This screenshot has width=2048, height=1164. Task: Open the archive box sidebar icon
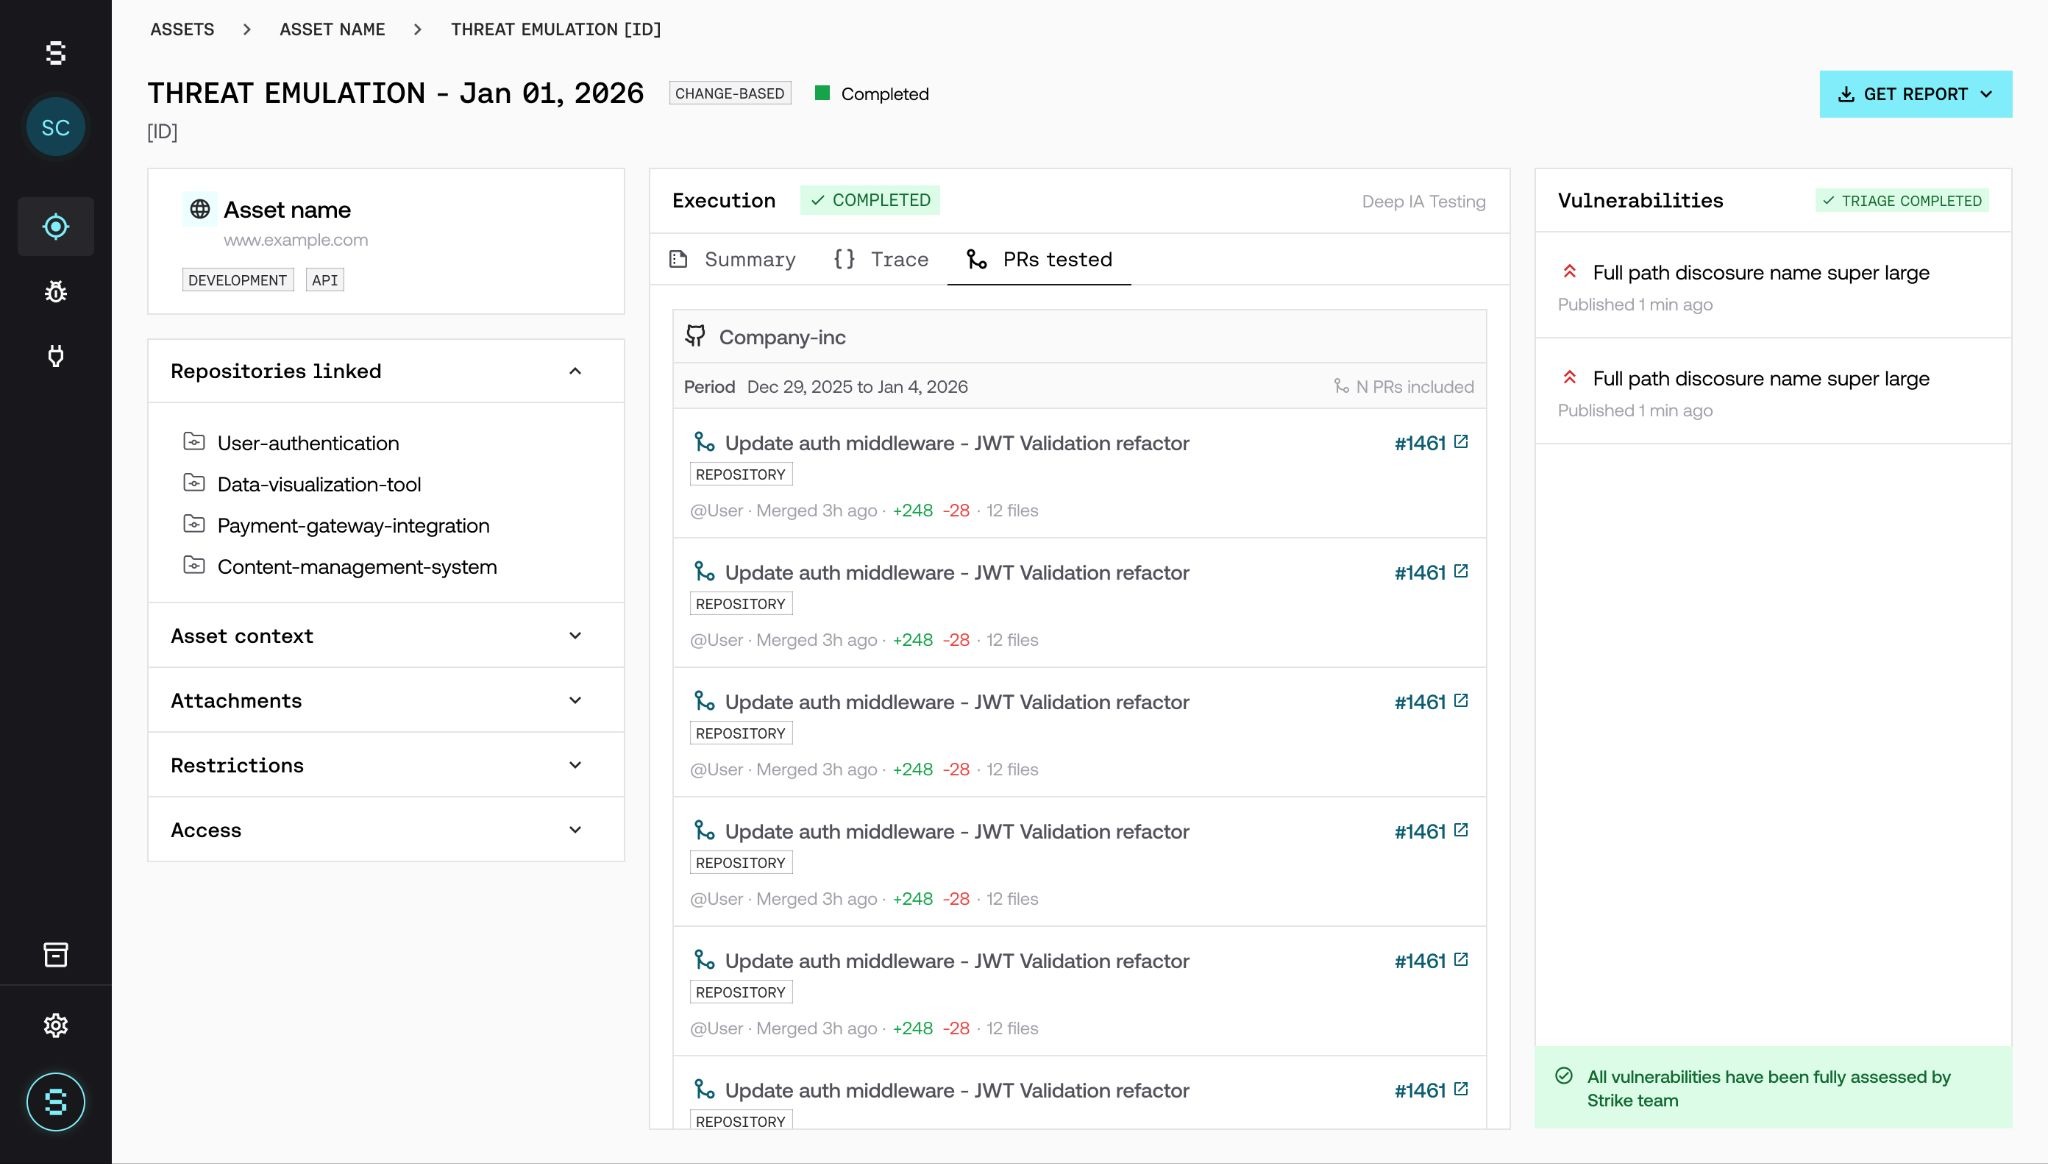tap(56, 955)
